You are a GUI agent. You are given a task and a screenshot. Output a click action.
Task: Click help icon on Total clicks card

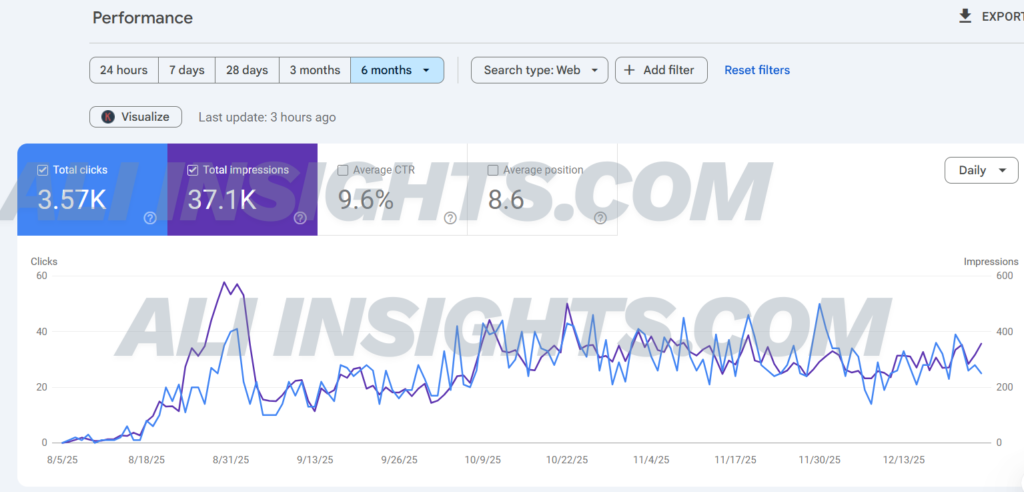point(150,218)
